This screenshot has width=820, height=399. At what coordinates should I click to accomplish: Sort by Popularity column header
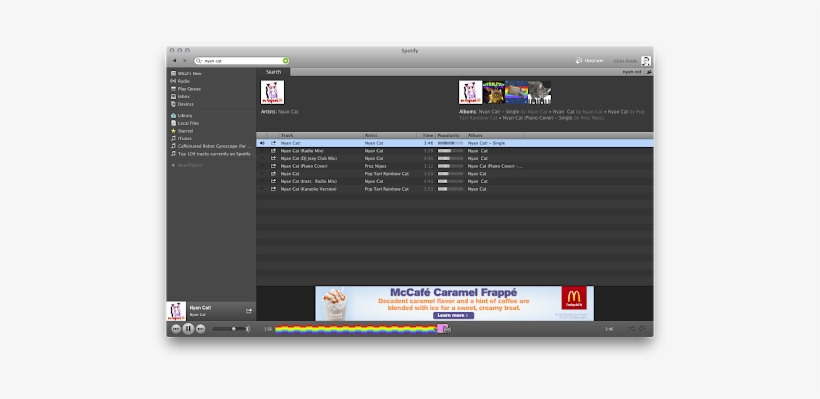point(451,135)
